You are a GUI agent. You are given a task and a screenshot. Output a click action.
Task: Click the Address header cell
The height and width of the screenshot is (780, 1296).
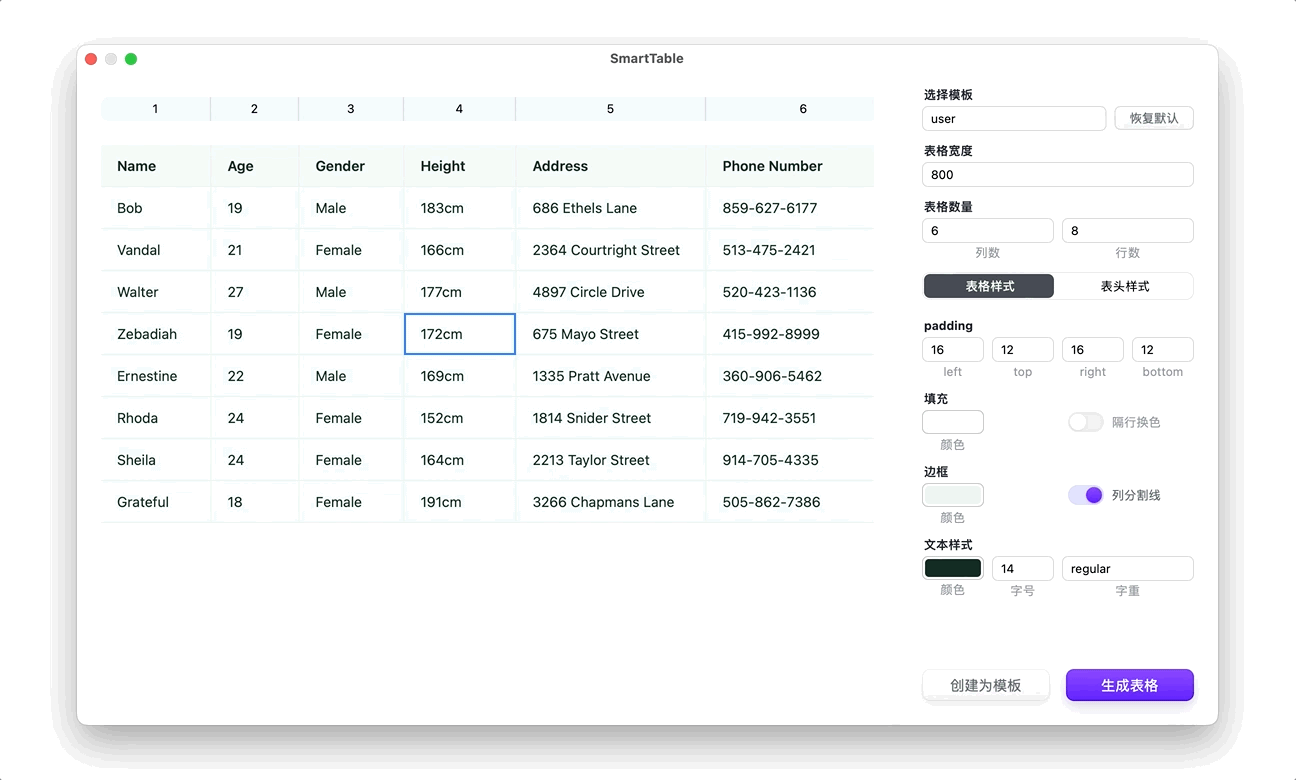pos(611,166)
